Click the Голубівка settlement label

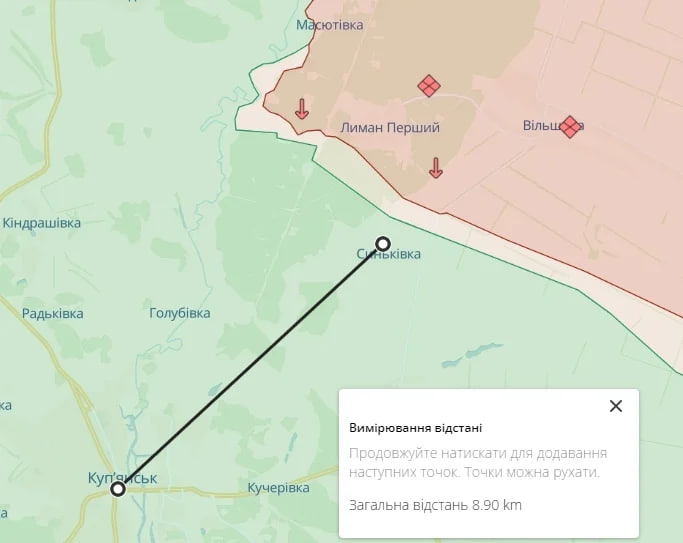pyautogui.click(x=180, y=313)
